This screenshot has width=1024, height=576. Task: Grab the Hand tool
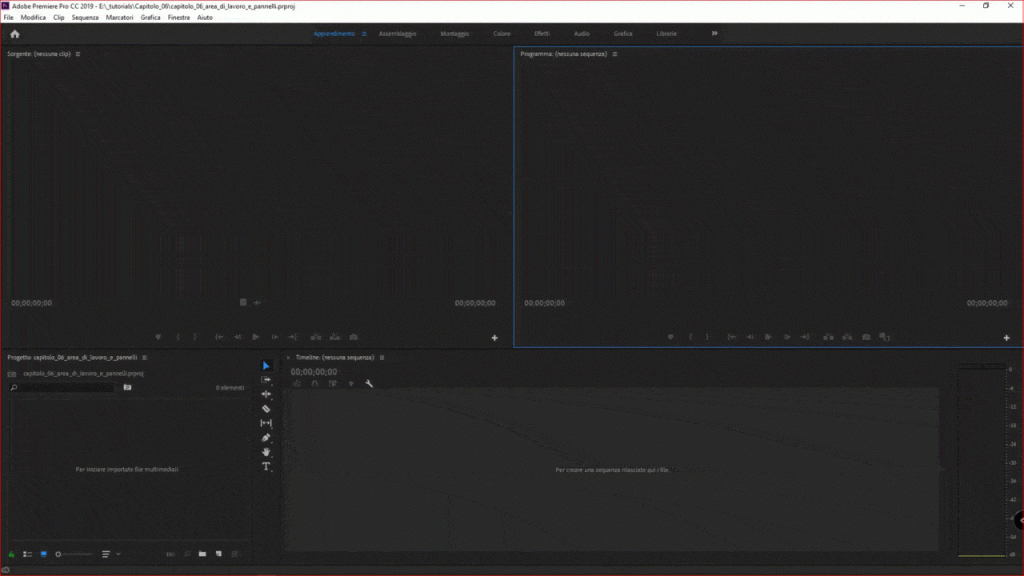(x=265, y=451)
